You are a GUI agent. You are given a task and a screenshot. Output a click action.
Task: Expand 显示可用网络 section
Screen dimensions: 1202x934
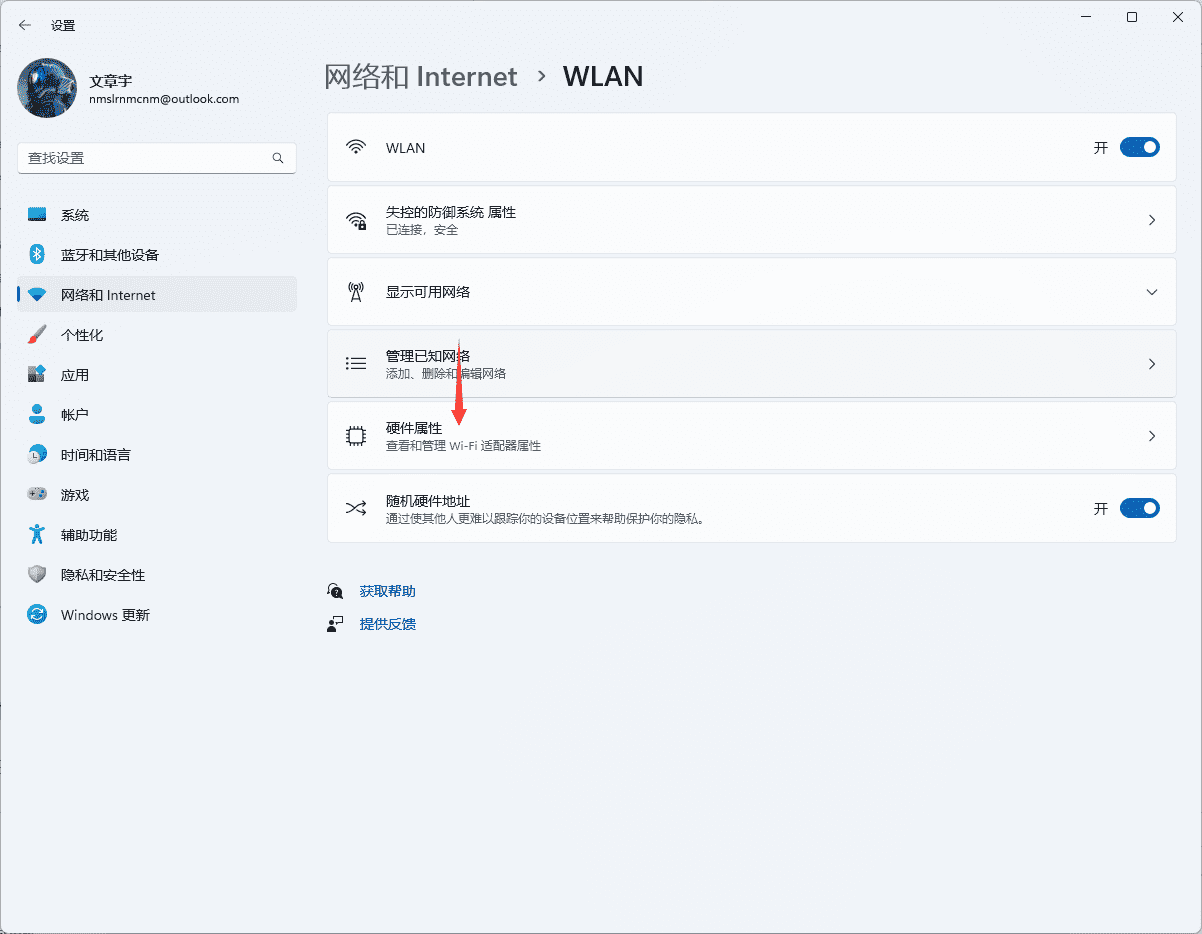point(1152,291)
